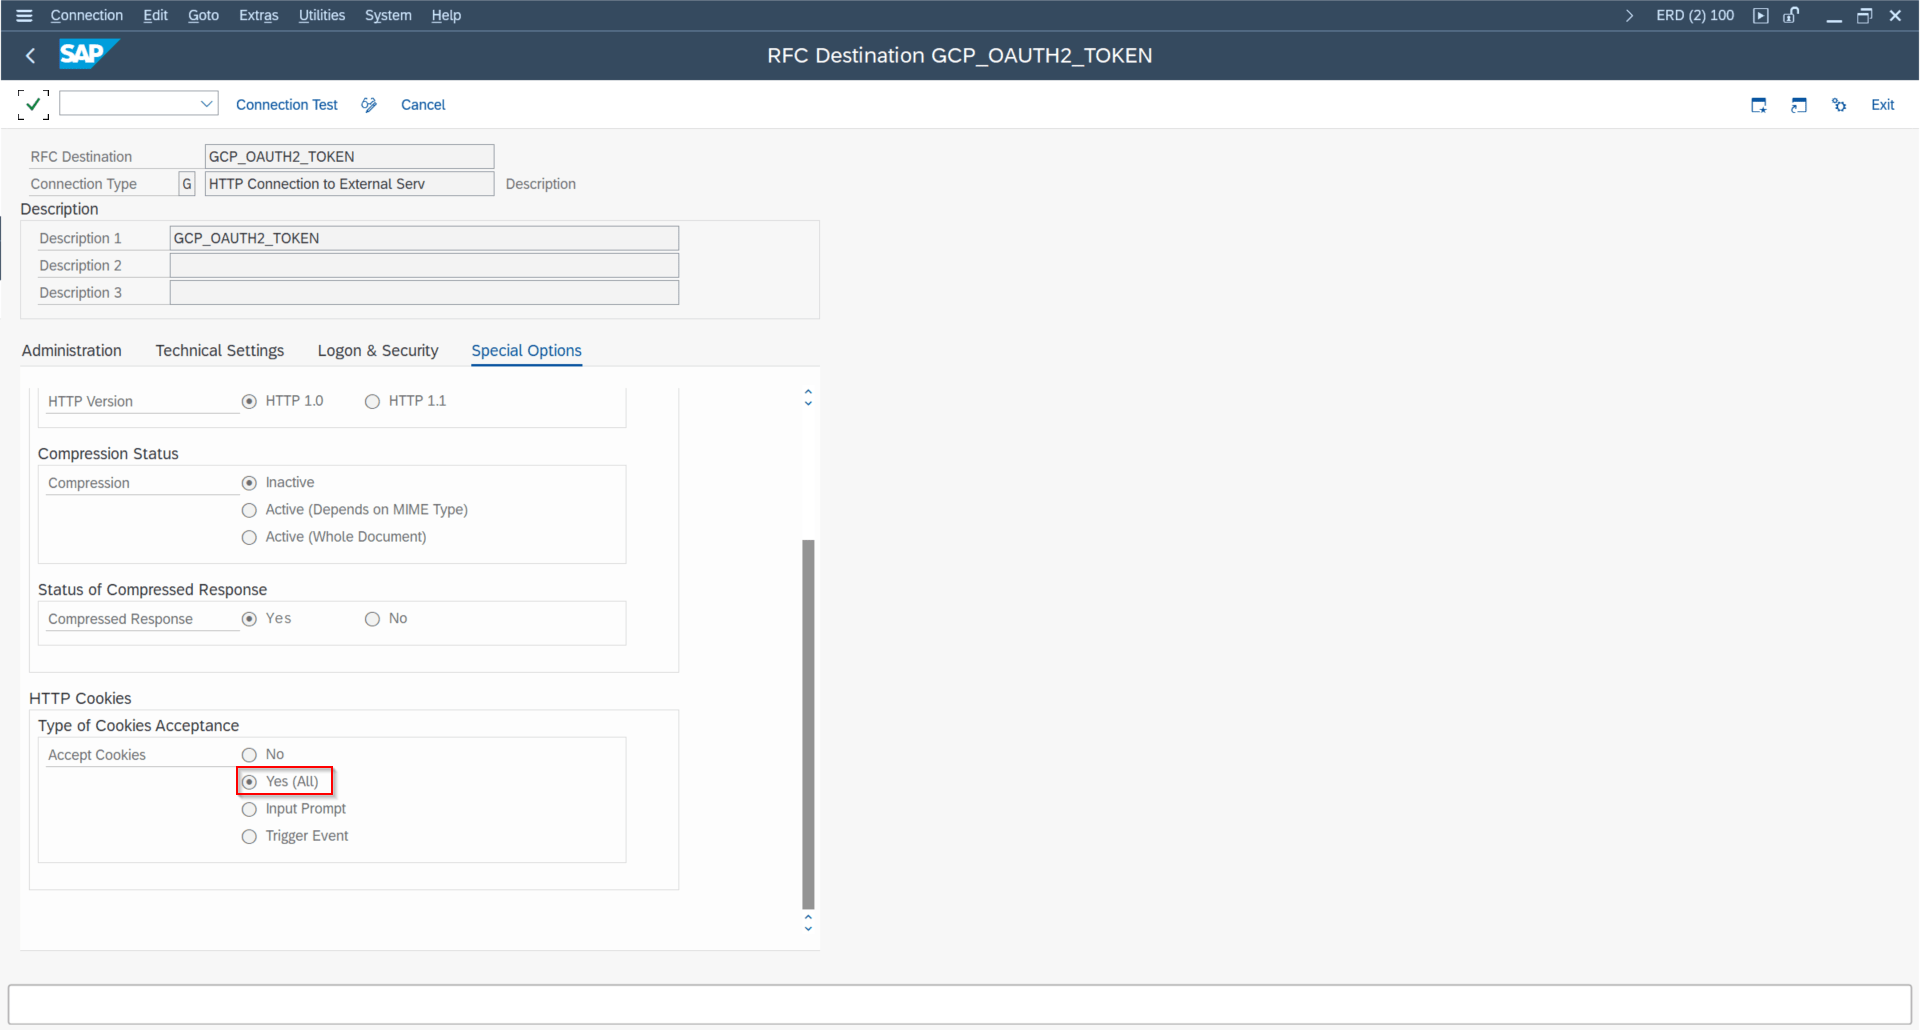The image size is (1920, 1030).
Task: Open the transaction command field dropdown
Action: click(207, 104)
